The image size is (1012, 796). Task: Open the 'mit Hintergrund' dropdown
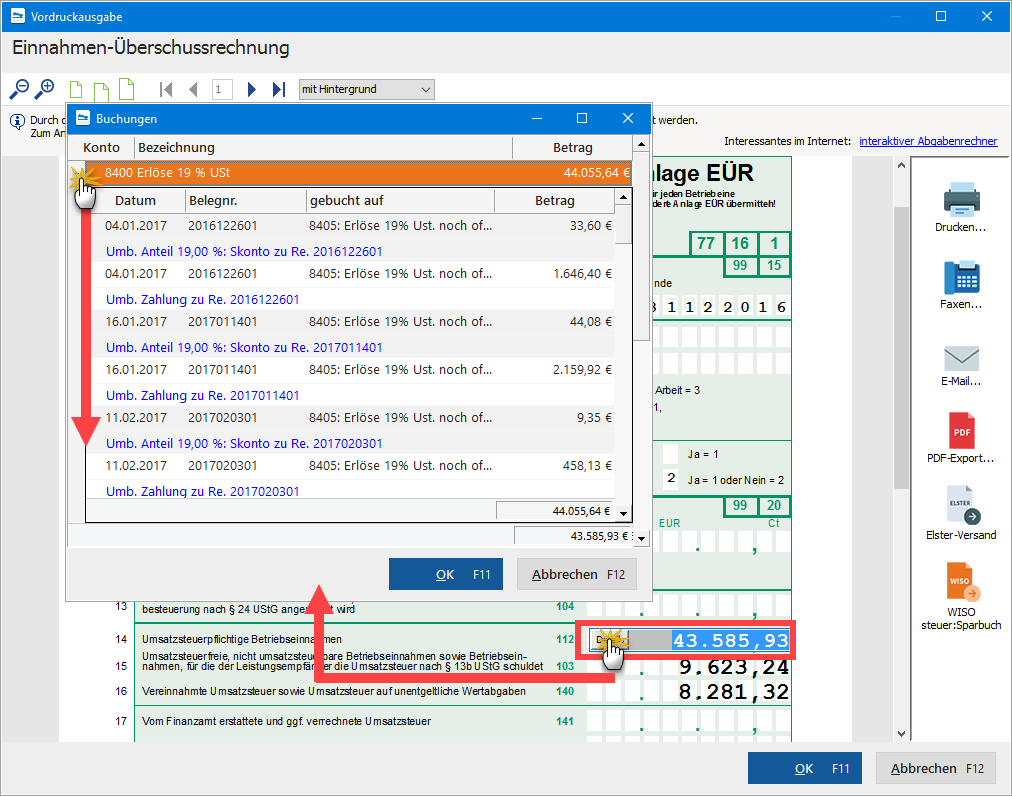(x=367, y=89)
